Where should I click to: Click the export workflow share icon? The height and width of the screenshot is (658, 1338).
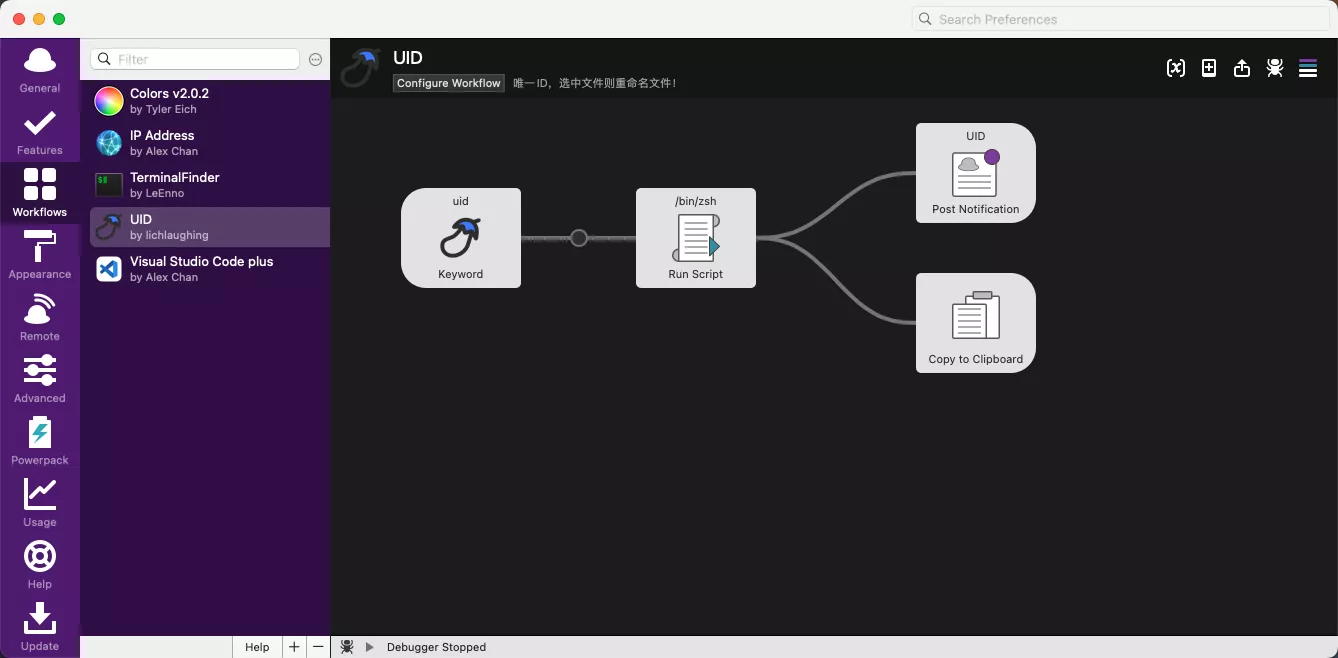point(1242,68)
